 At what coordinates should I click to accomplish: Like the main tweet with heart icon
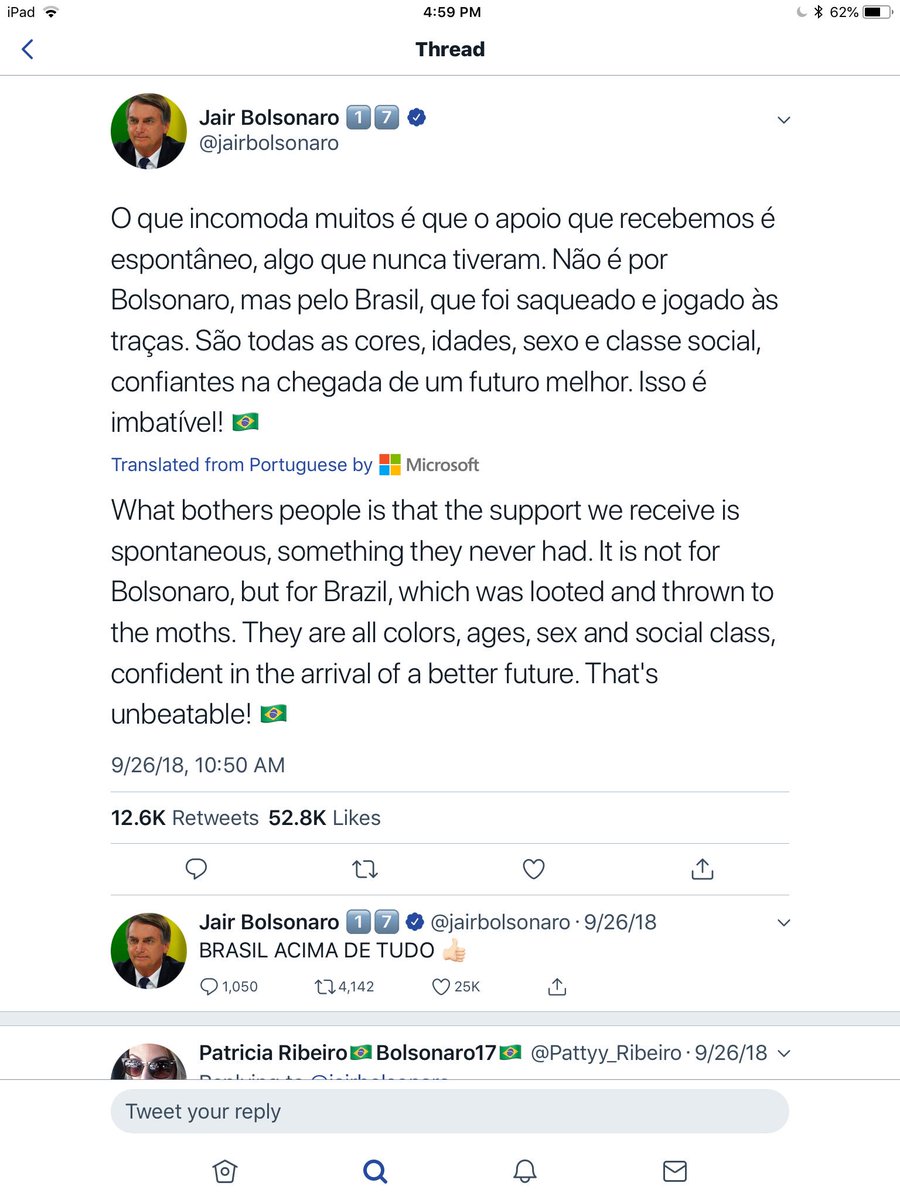click(x=534, y=869)
